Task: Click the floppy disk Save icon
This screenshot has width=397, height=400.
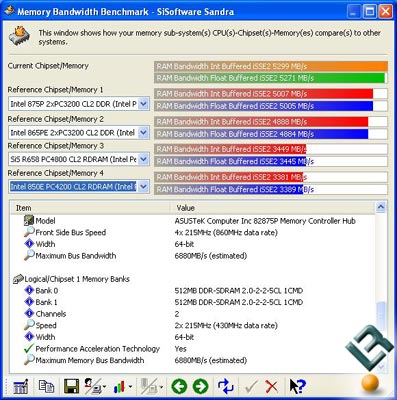Action: tap(71, 387)
